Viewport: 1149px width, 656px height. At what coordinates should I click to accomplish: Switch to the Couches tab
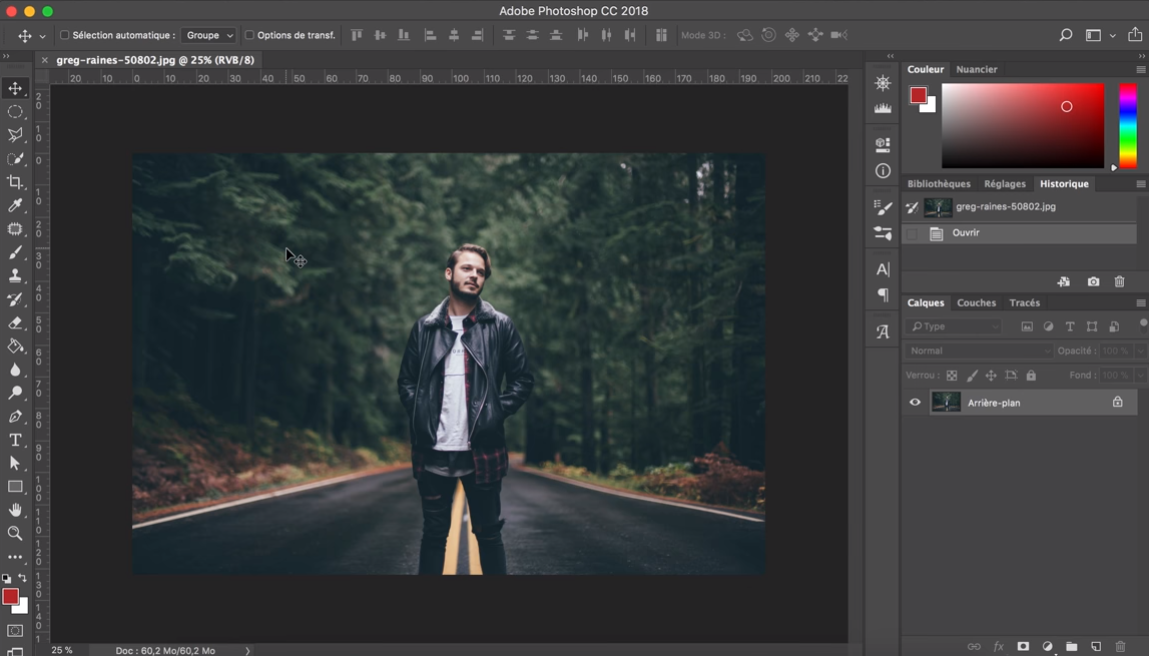point(976,302)
